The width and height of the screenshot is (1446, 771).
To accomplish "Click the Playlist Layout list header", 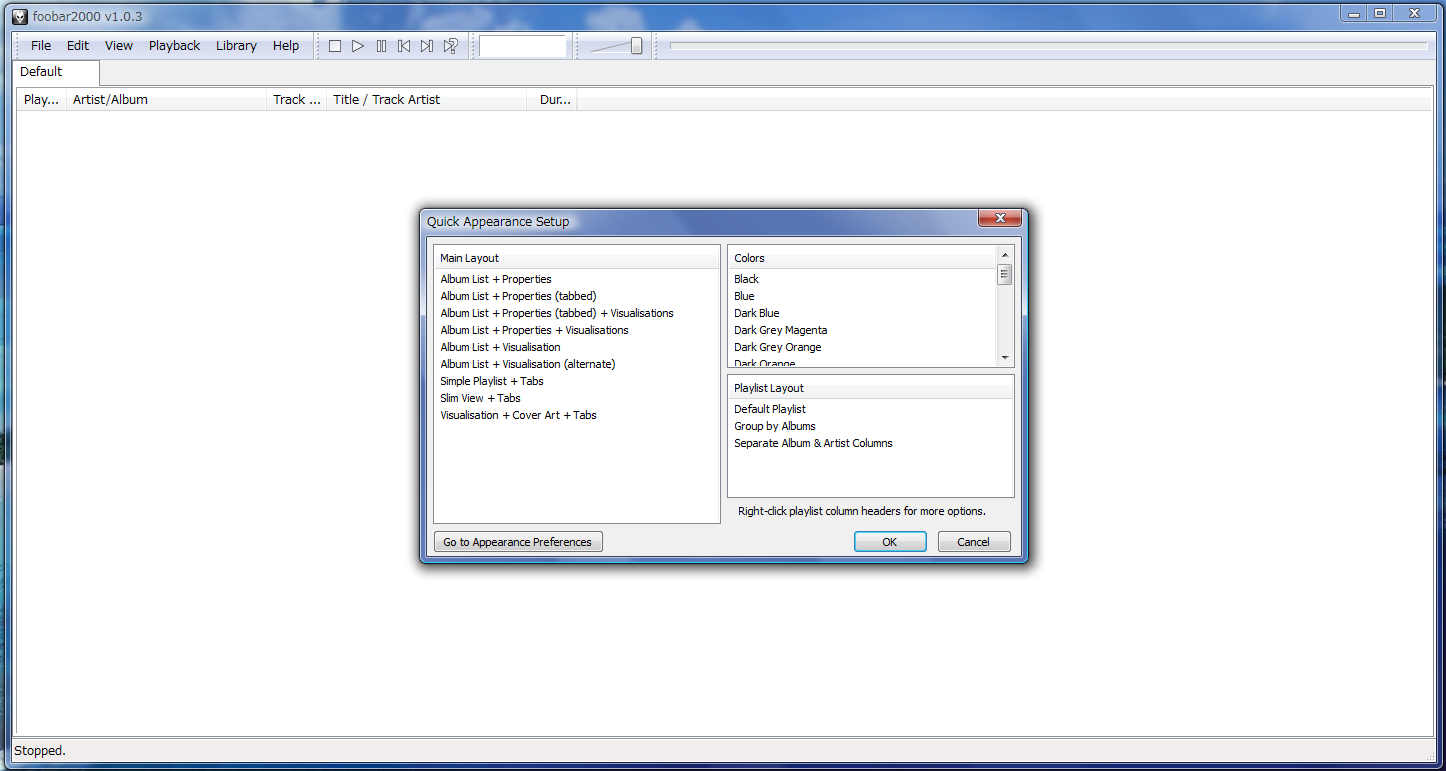I will [x=870, y=388].
